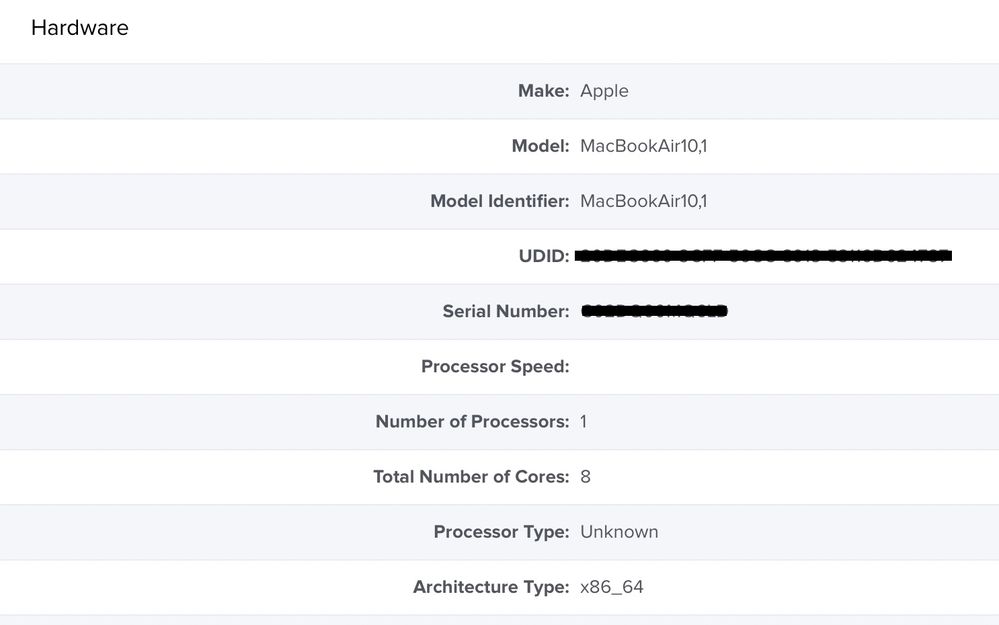Select the Apple make value

[604, 91]
